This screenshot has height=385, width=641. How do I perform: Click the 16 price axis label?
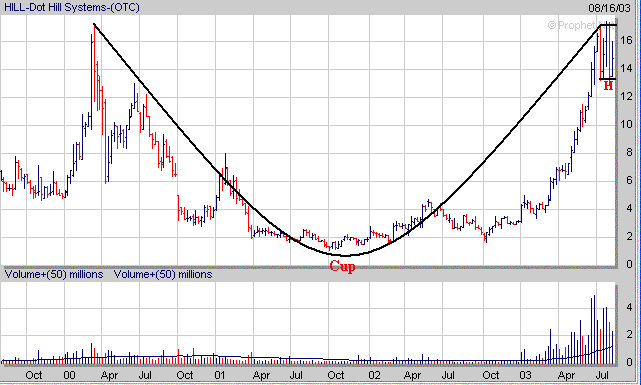626,40
